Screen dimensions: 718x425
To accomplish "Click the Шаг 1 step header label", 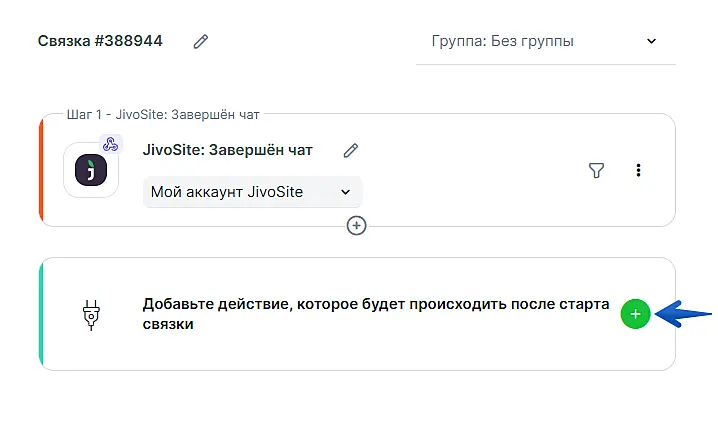I will tap(168, 114).
